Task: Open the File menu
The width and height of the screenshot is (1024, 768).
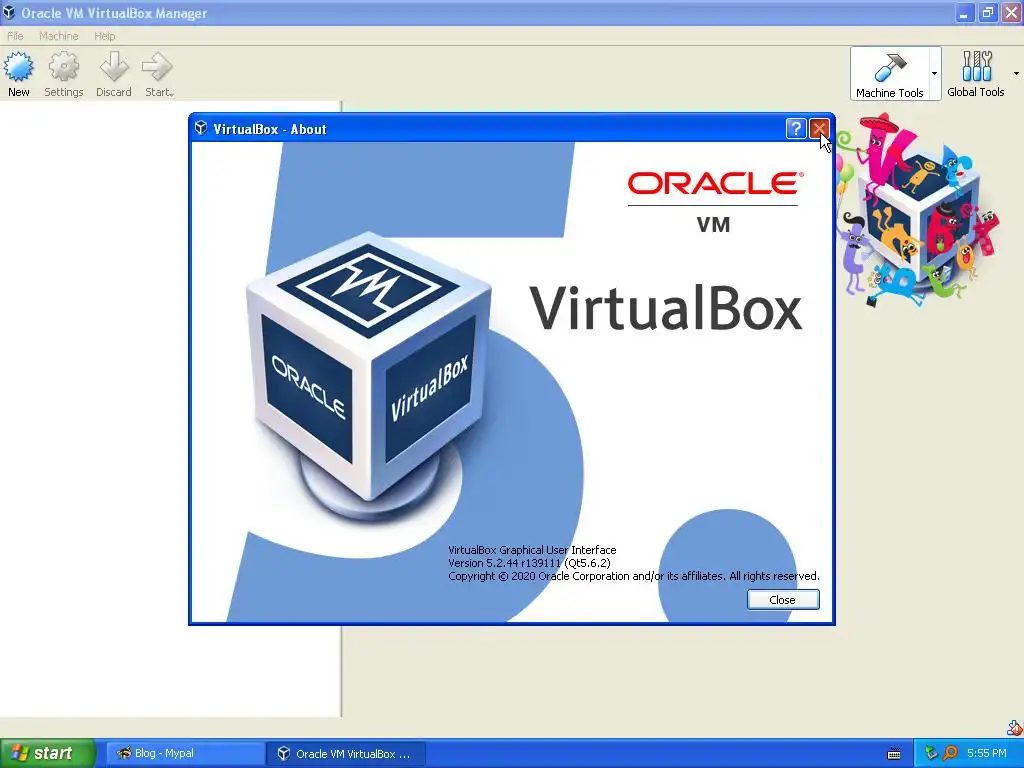Action: click(15, 36)
